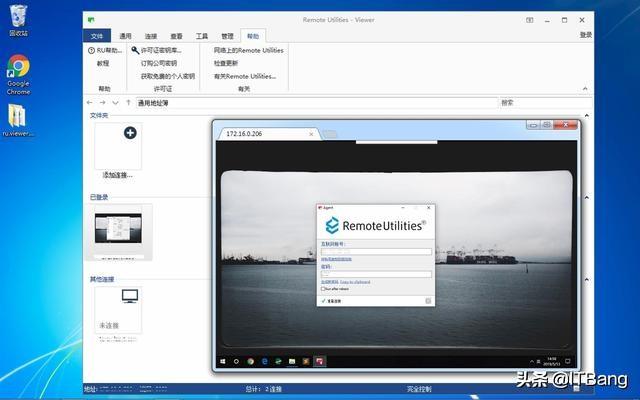
Task: Click the 搜索 search box
Action: (545, 103)
